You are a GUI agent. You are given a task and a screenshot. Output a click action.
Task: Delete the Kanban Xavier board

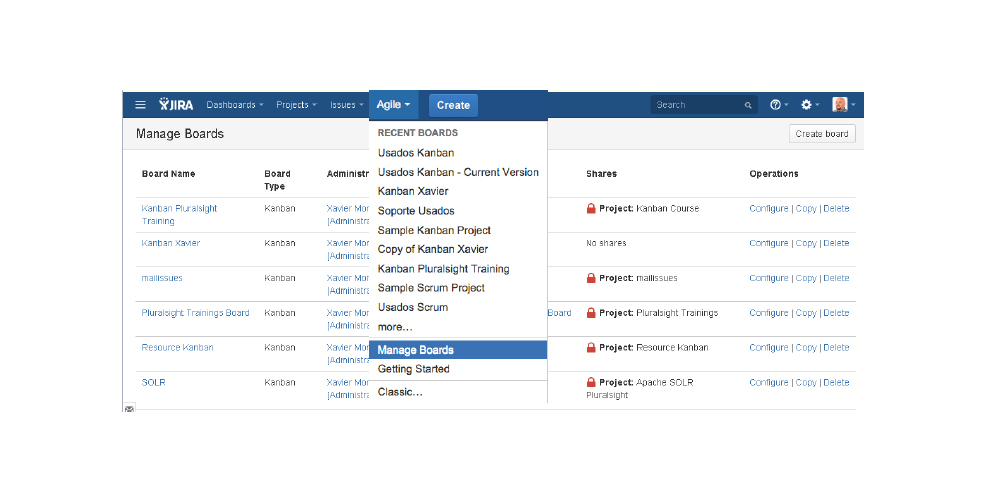click(x=836, y=243)
